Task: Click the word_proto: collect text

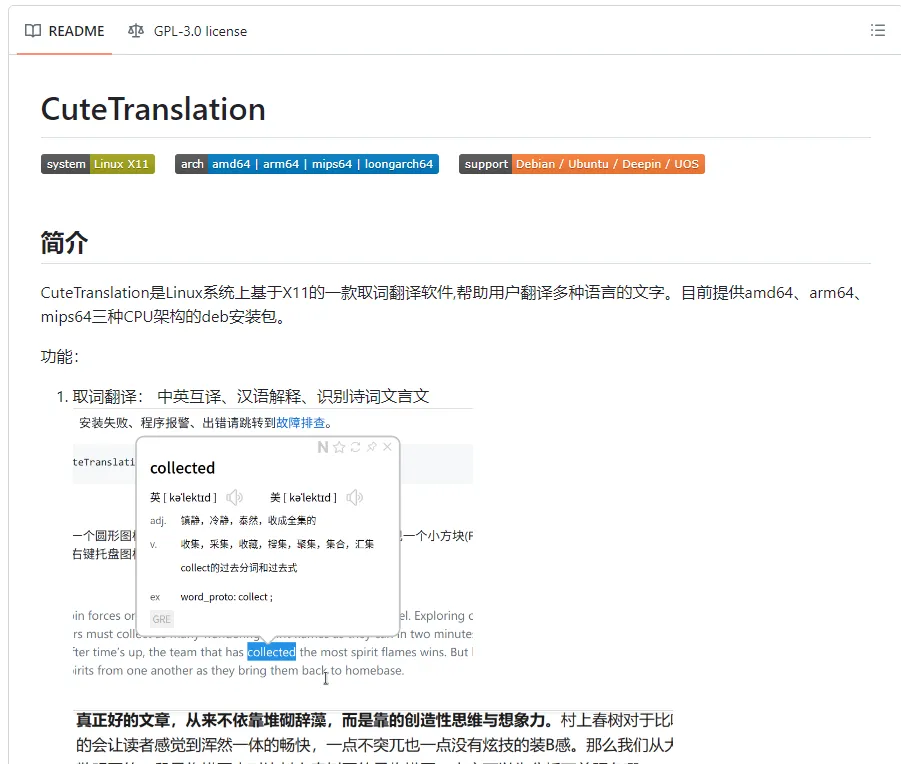Action: (226, 597)
